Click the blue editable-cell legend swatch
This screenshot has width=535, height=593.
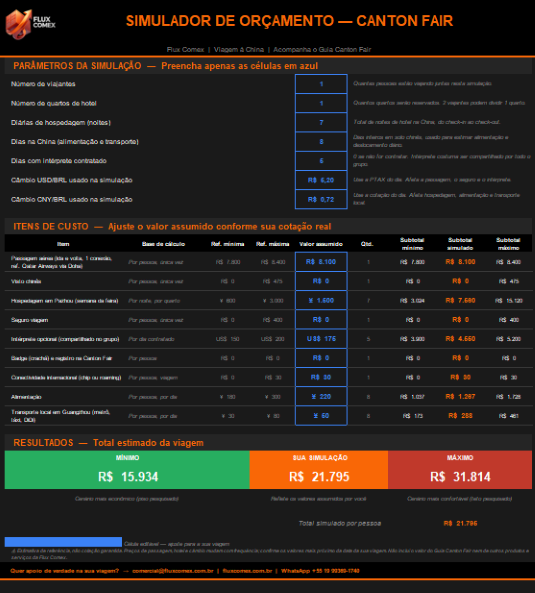pyautogui.click(x=63, y=542)
